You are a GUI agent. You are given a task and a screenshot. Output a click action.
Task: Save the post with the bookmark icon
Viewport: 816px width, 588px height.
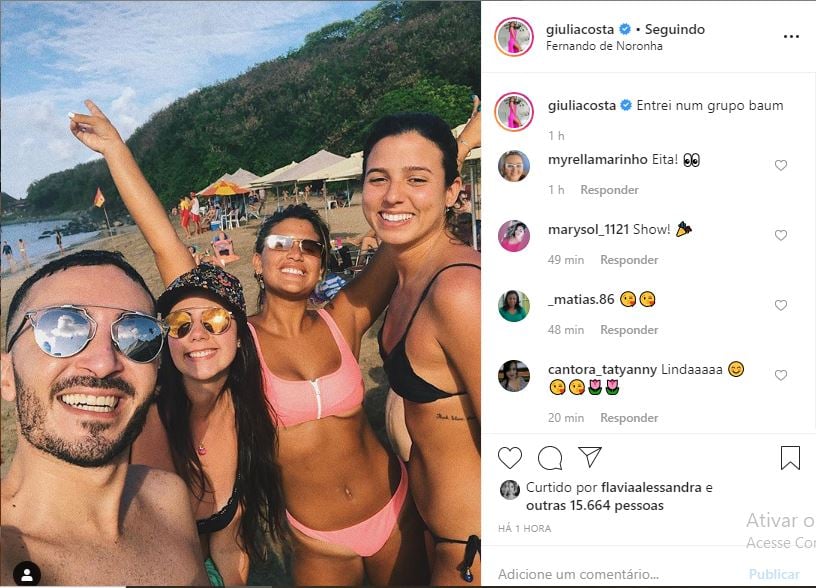[790, 458]
